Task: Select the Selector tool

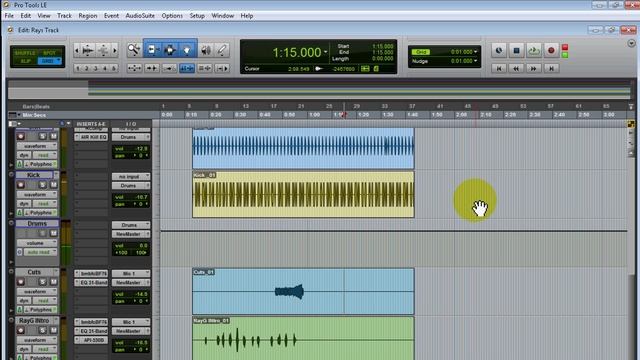Action: coord(169,50)
